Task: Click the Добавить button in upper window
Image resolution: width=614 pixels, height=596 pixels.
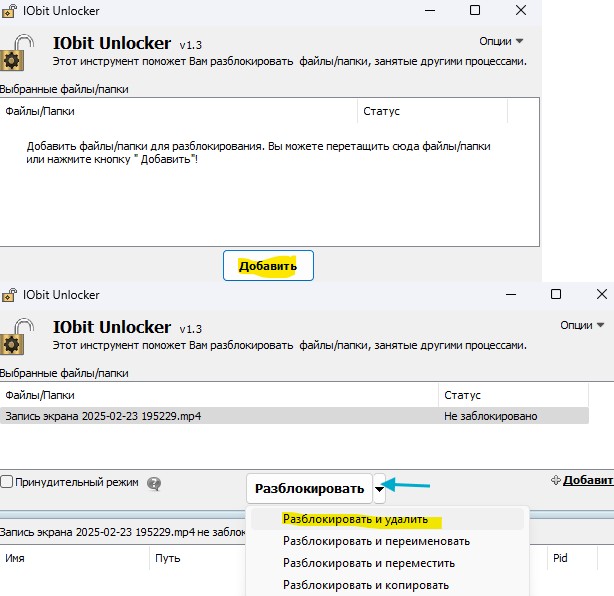Action: [268, 265]
